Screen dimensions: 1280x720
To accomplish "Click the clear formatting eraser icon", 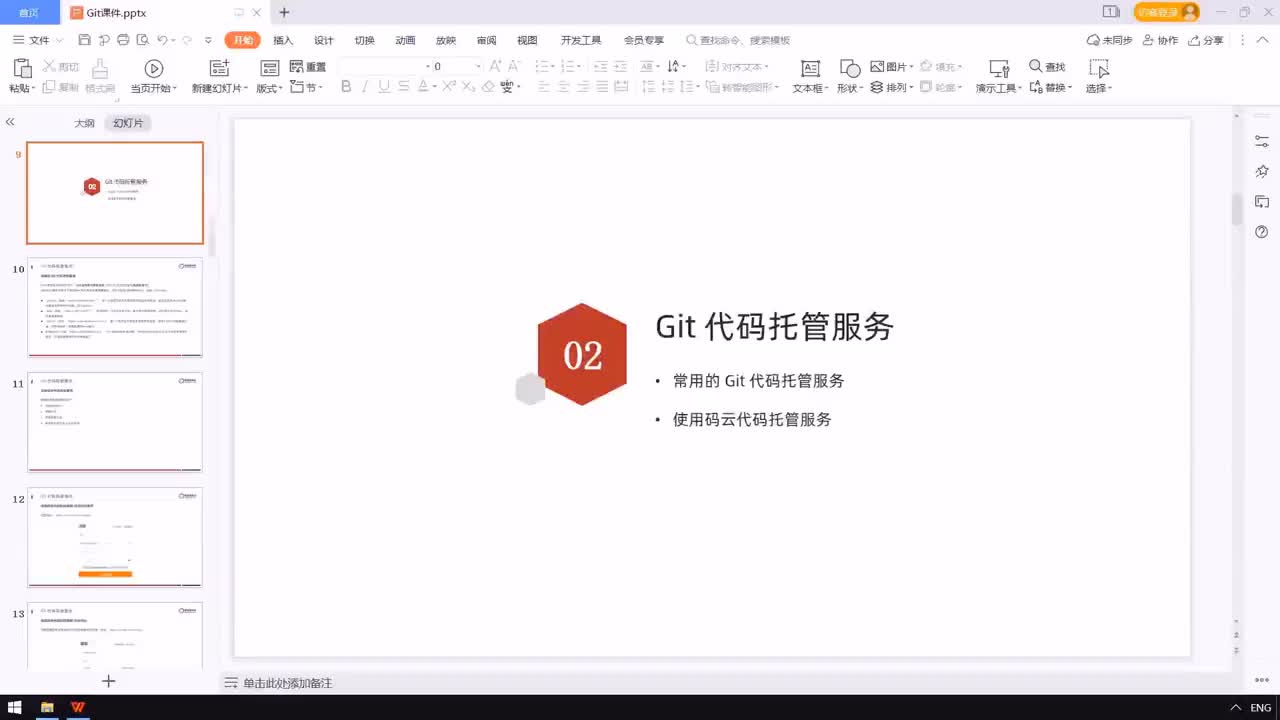I will click(x=488, y=87).
